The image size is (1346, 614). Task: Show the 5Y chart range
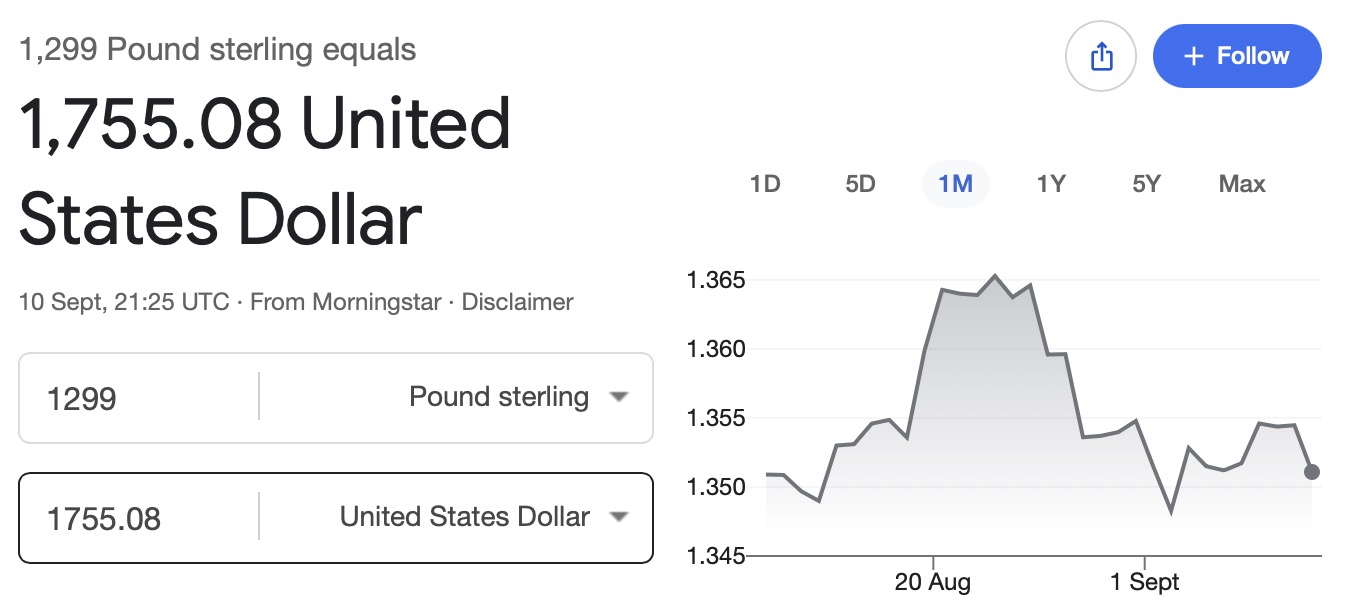point(1146,184)
